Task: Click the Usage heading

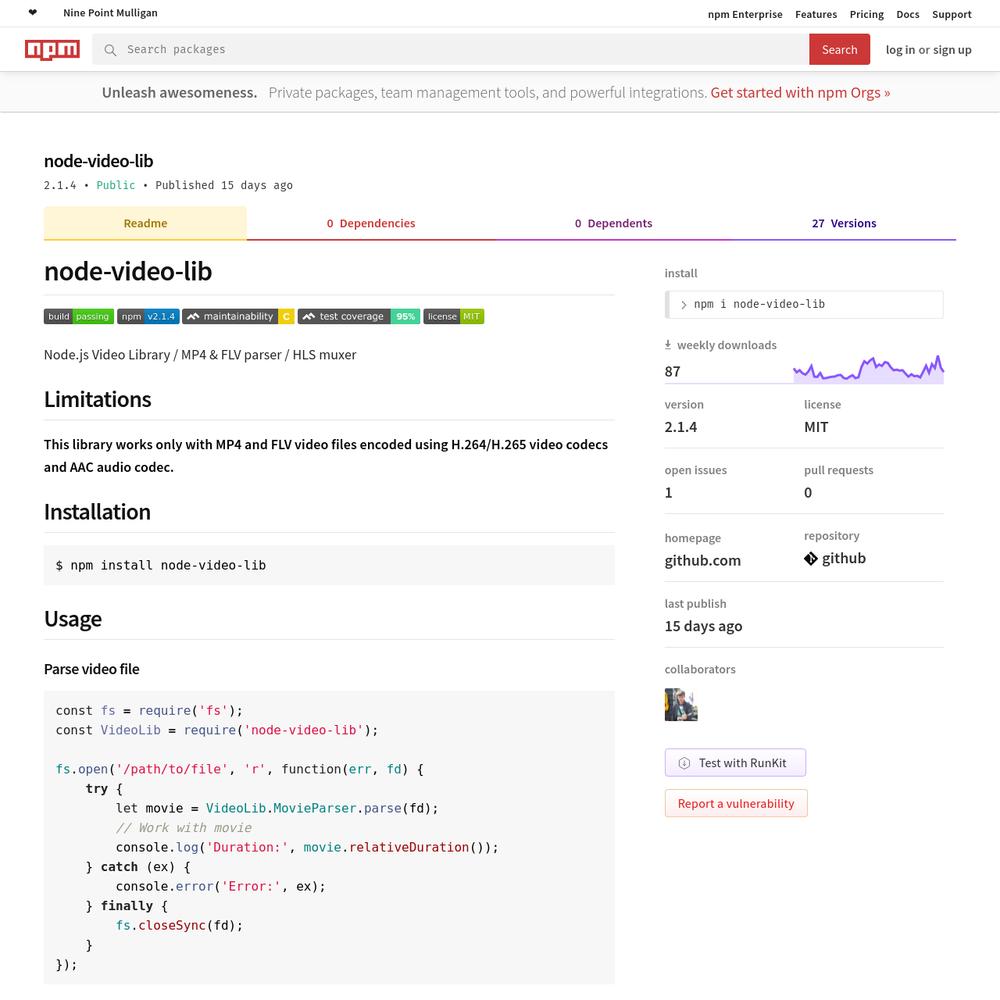Action: point(73,619)
